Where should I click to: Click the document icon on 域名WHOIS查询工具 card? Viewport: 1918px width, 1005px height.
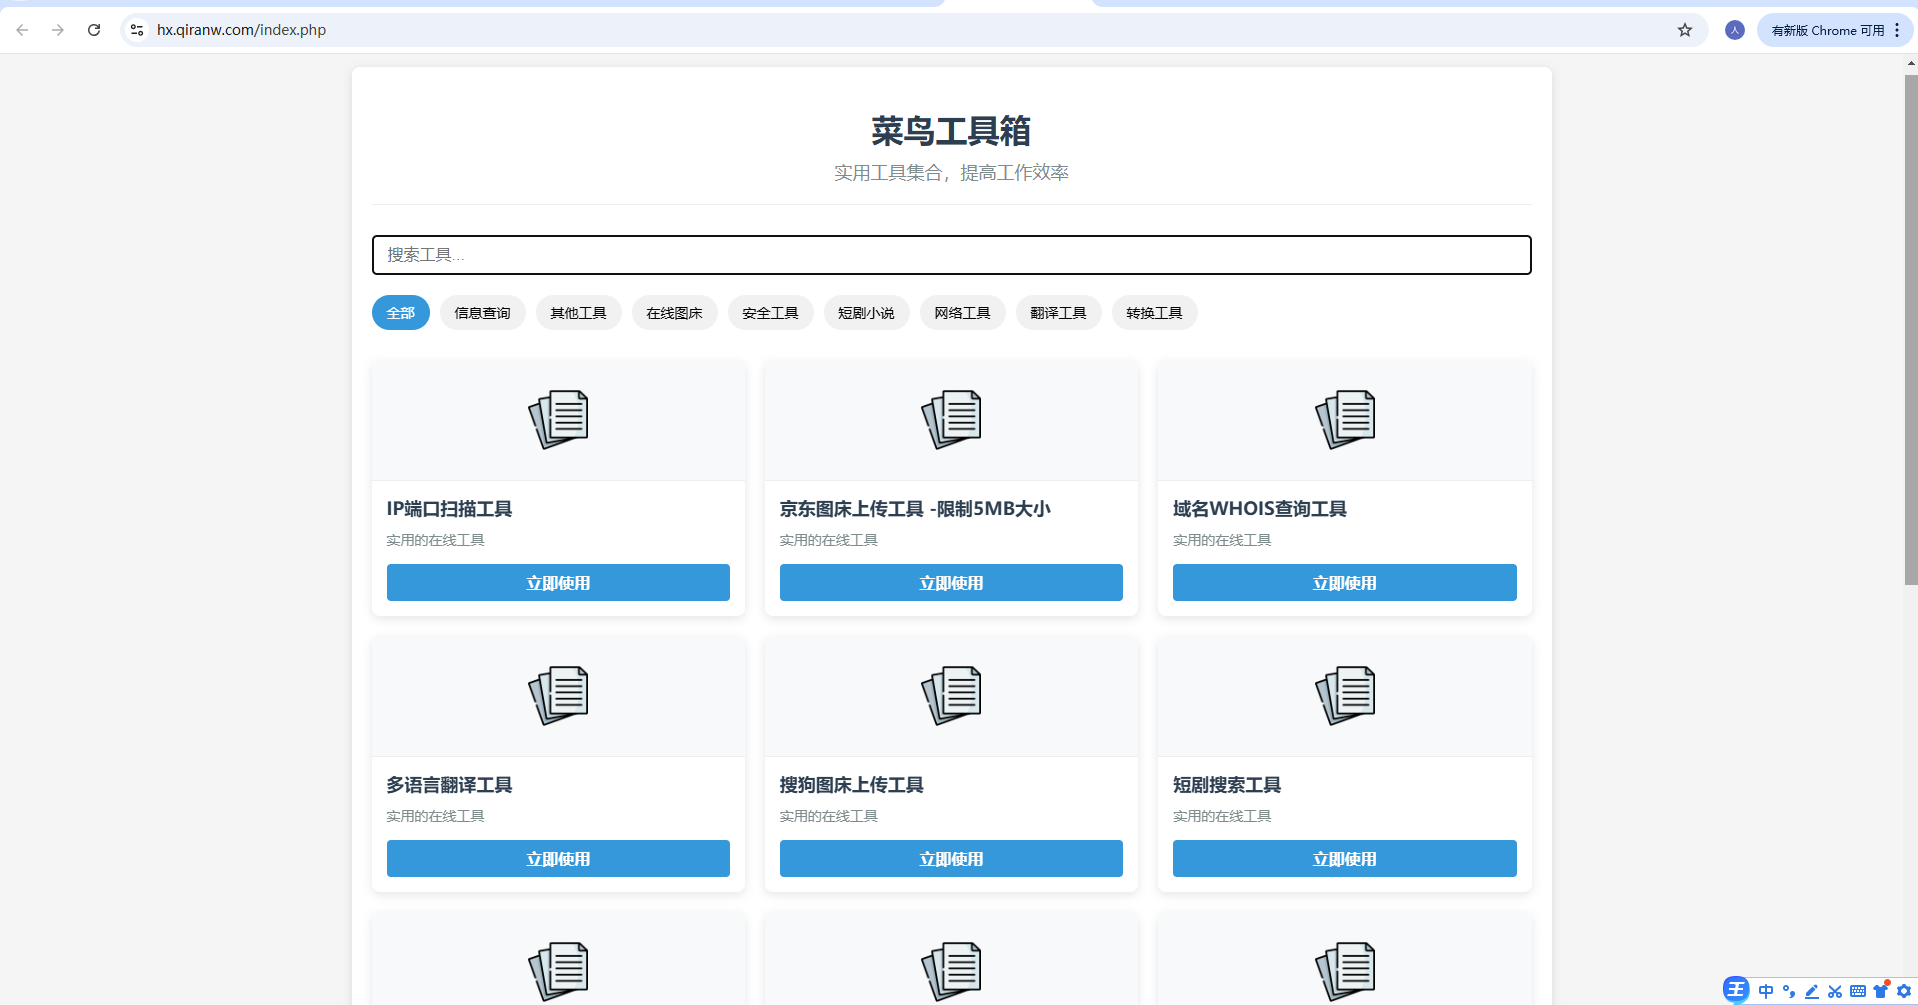point(1344,419)
